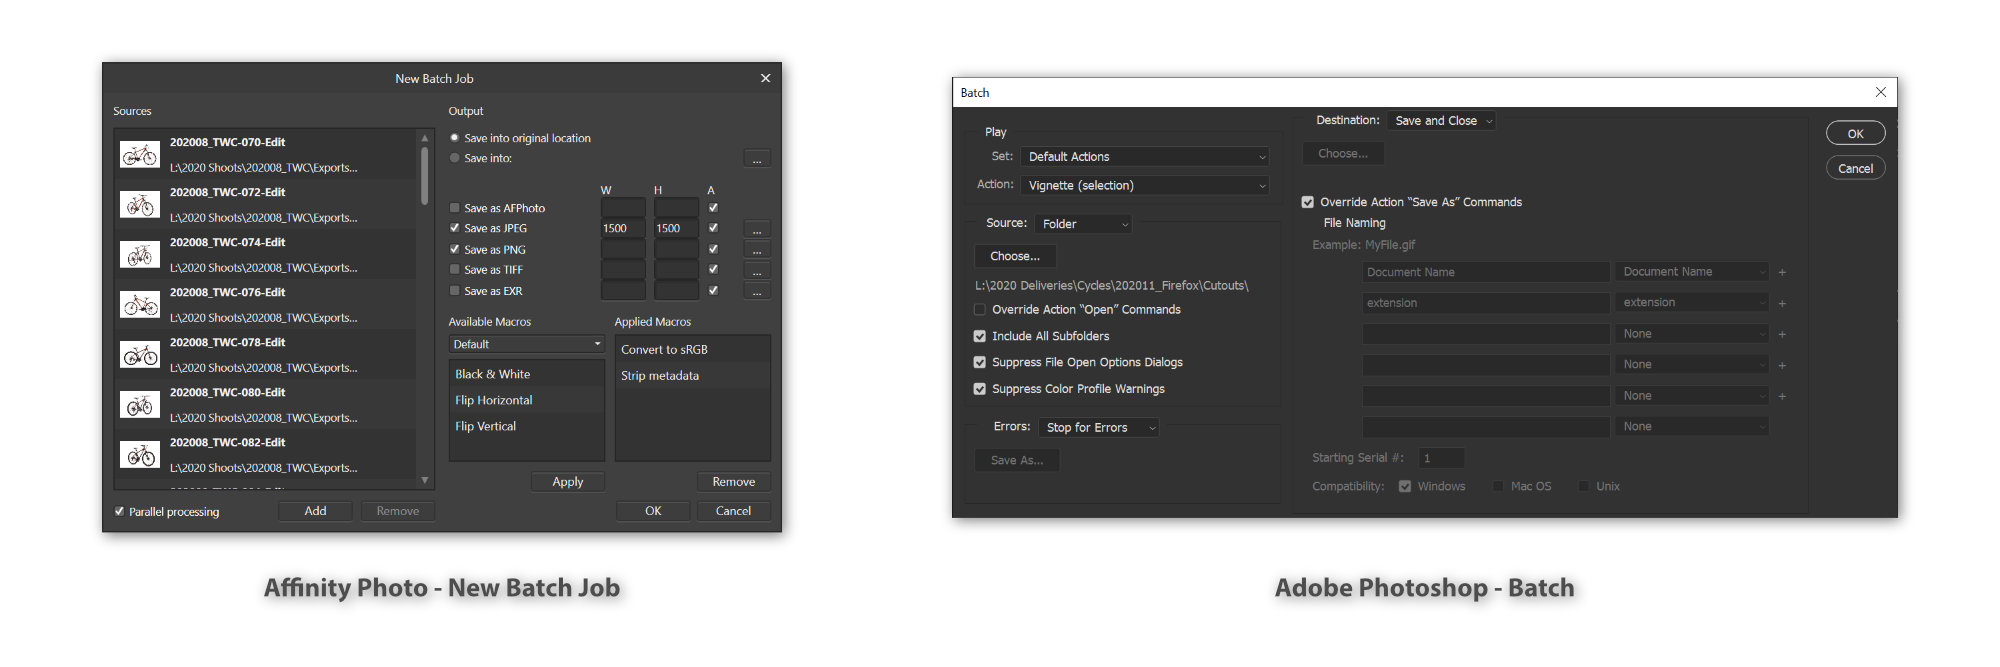Click Apply under Available Macros
The height and width of the screenshot is (667, 2000).
click(x=568, y=482)
